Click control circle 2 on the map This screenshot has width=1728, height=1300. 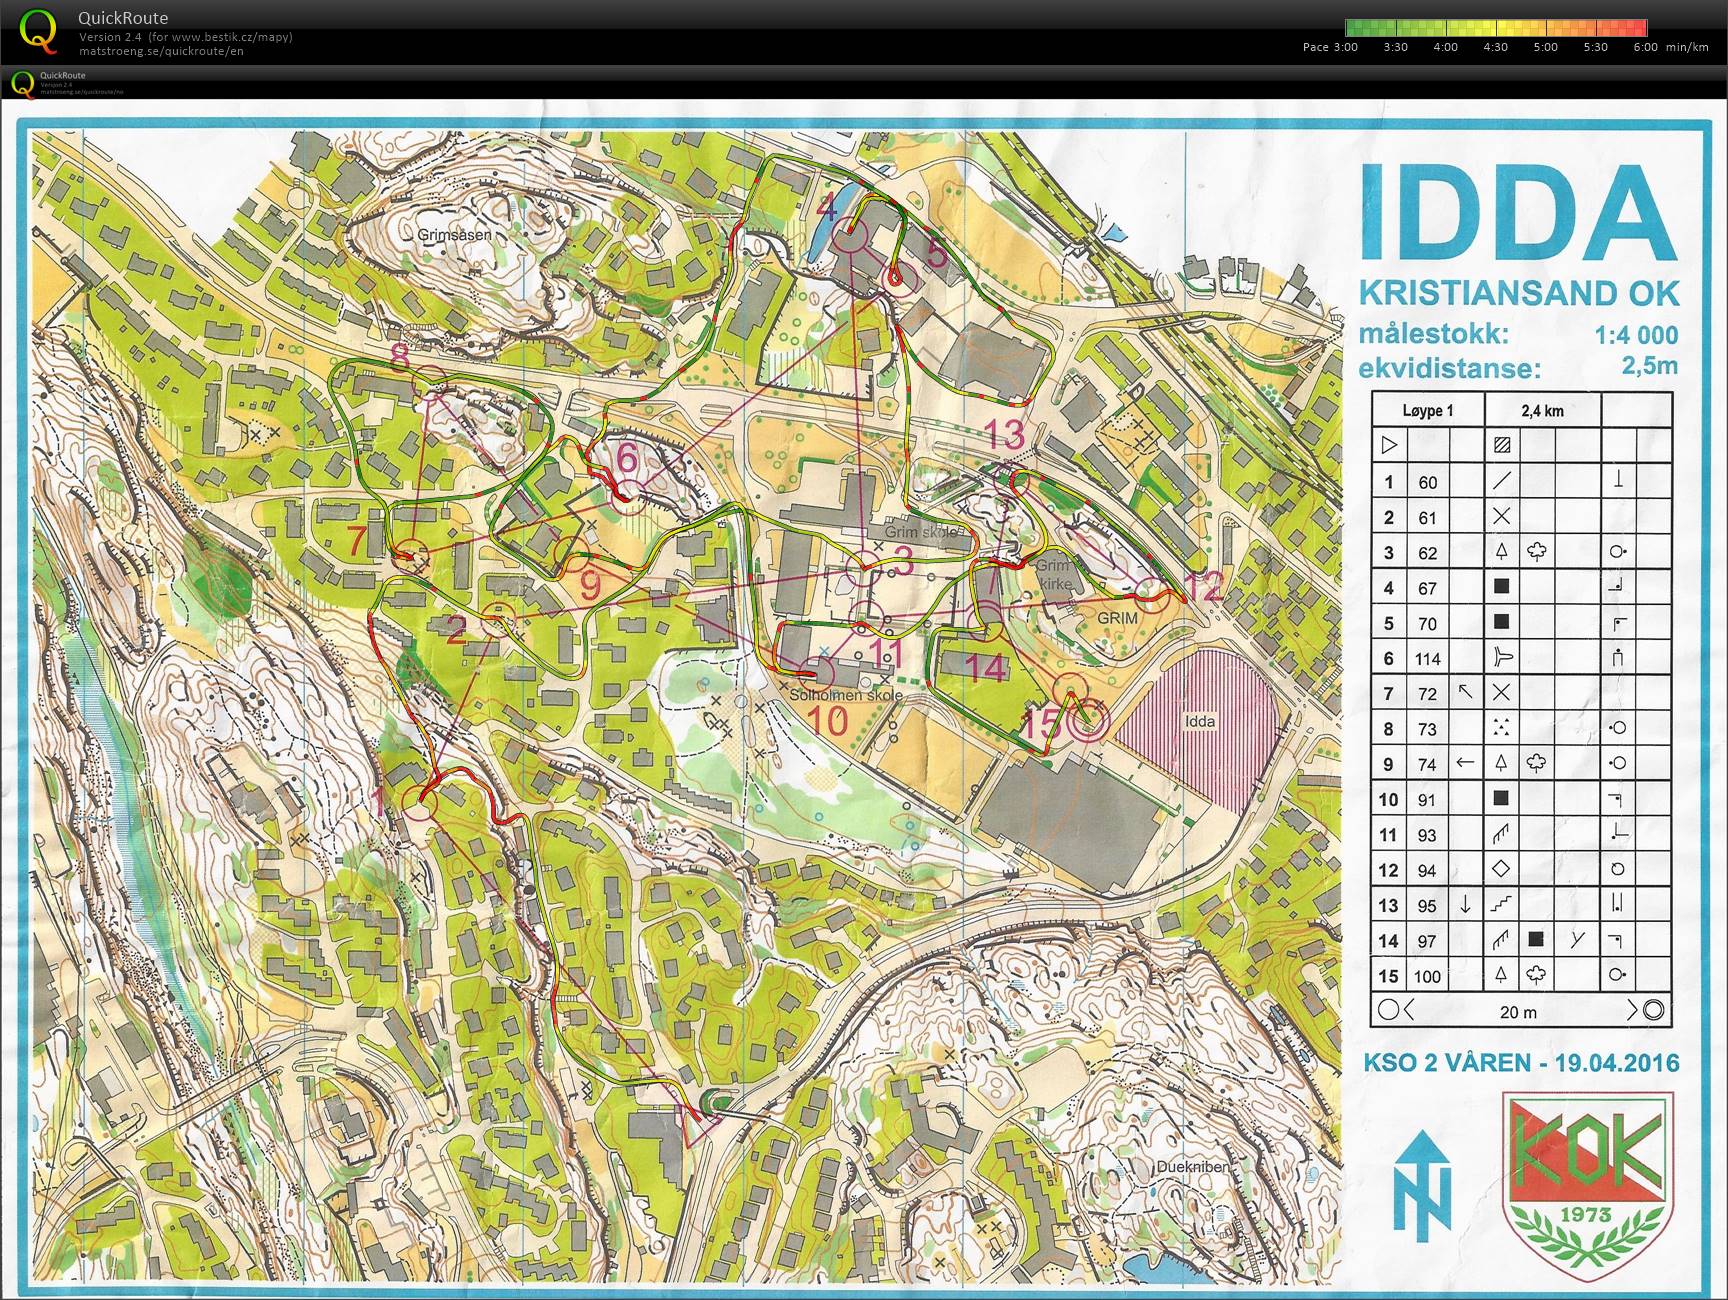pos(497,620)
